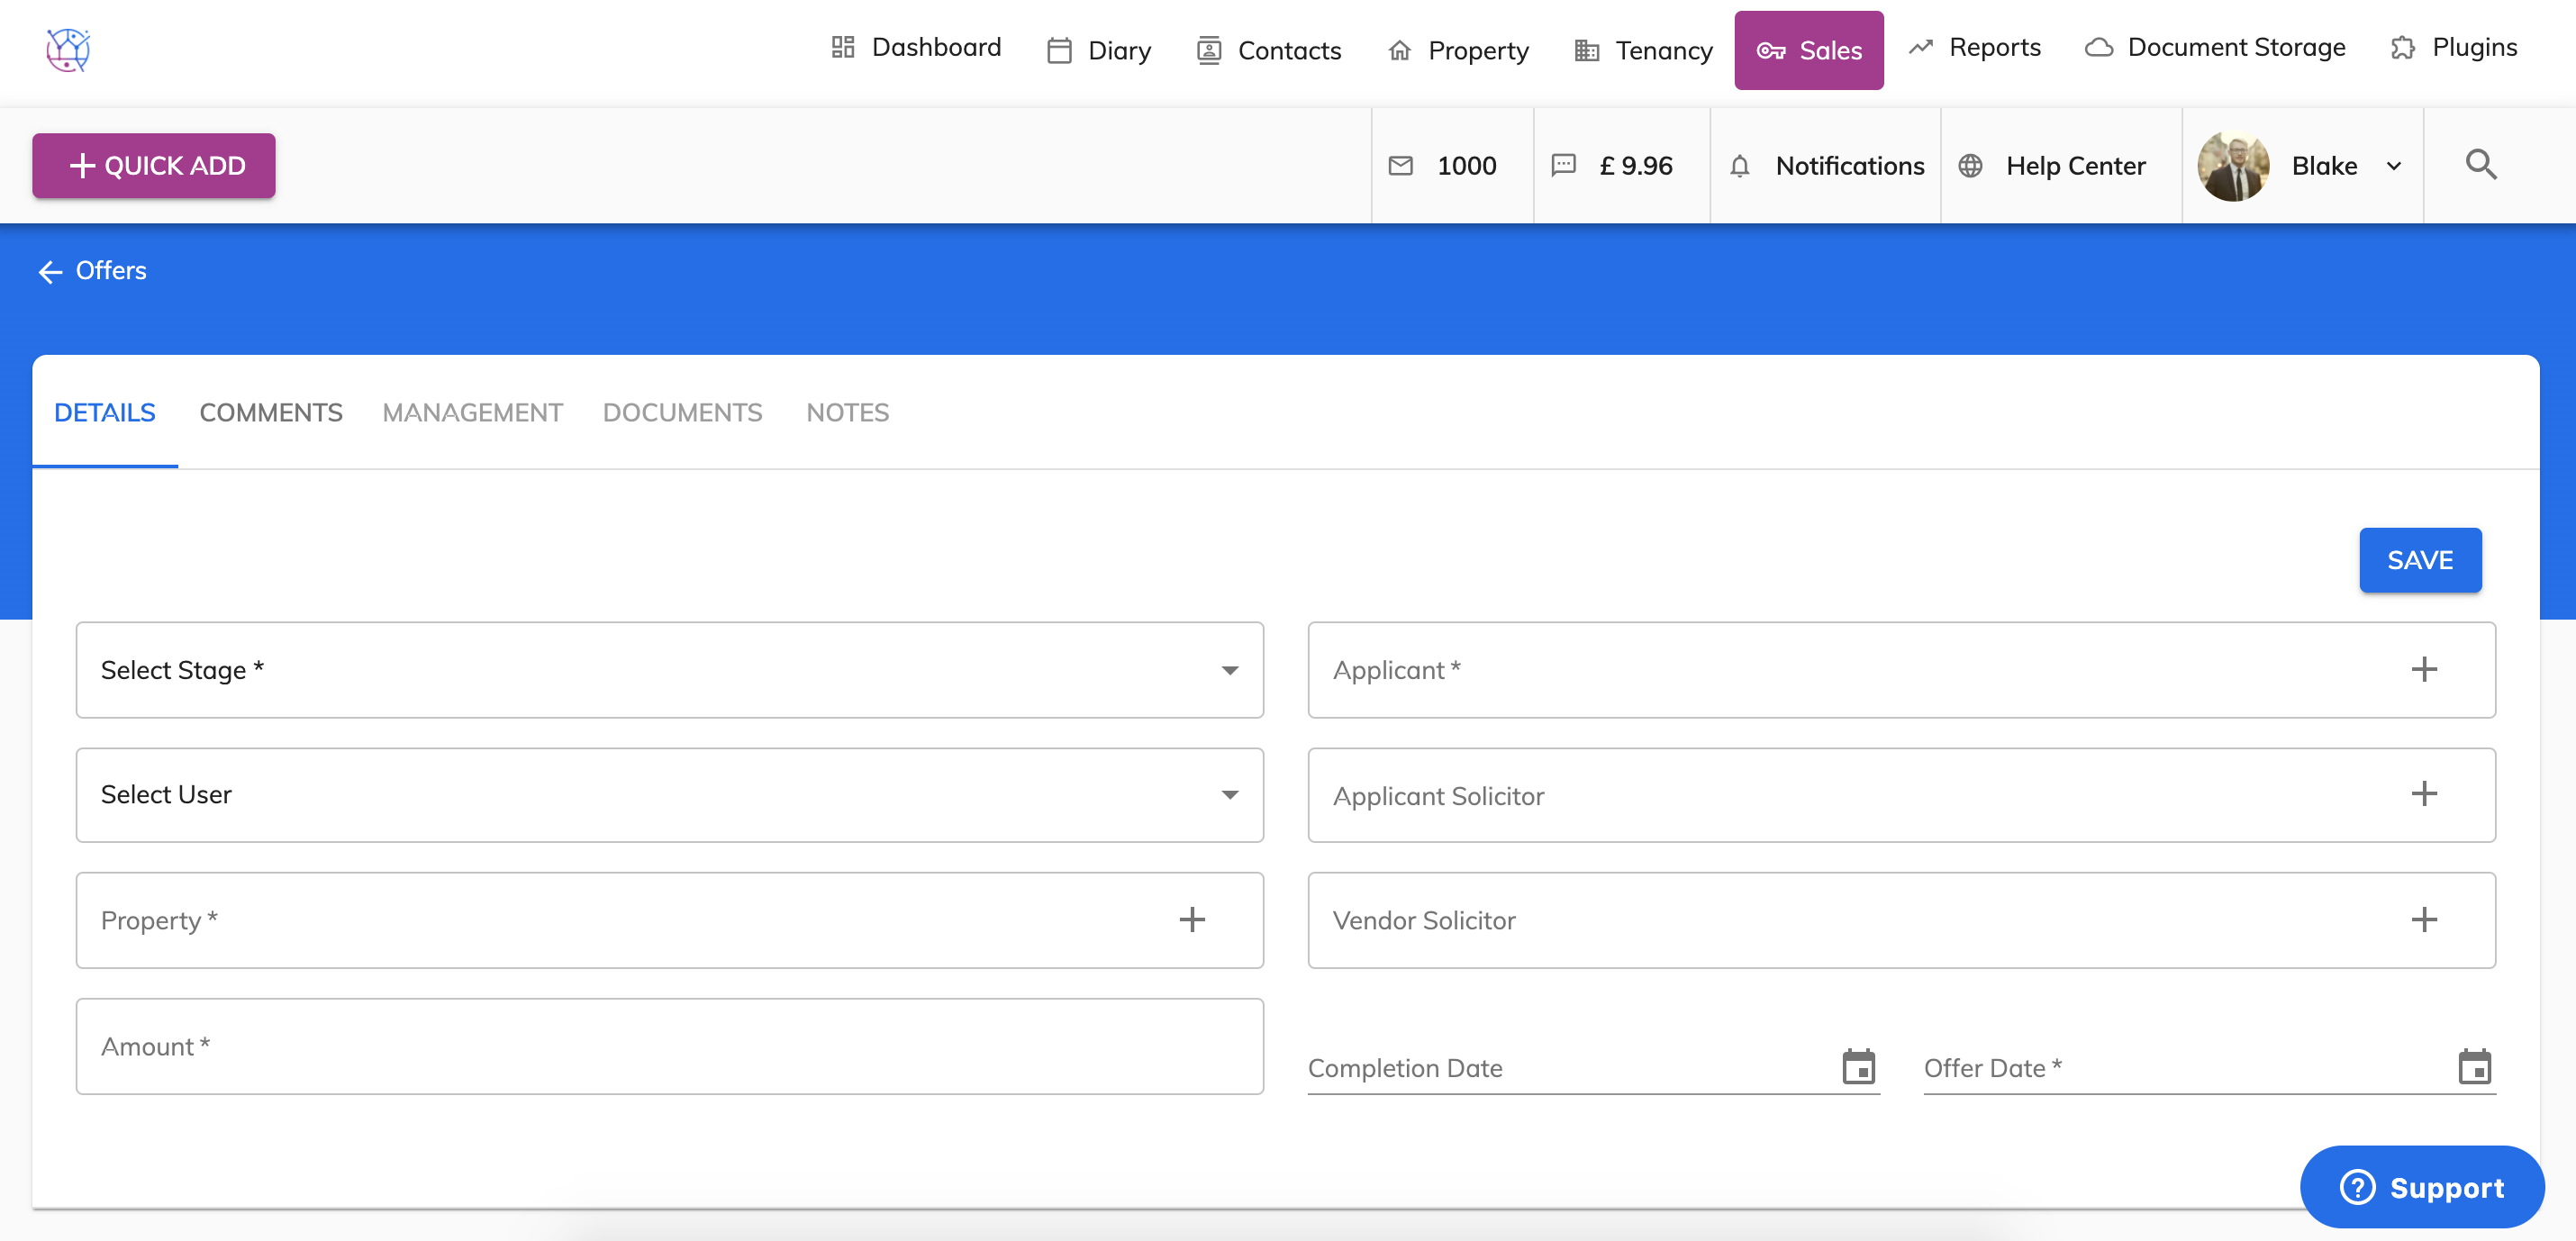Open the Completion Date calendar picker
This screenshot has height=1241, width=2576.
click(1858, 1067)
